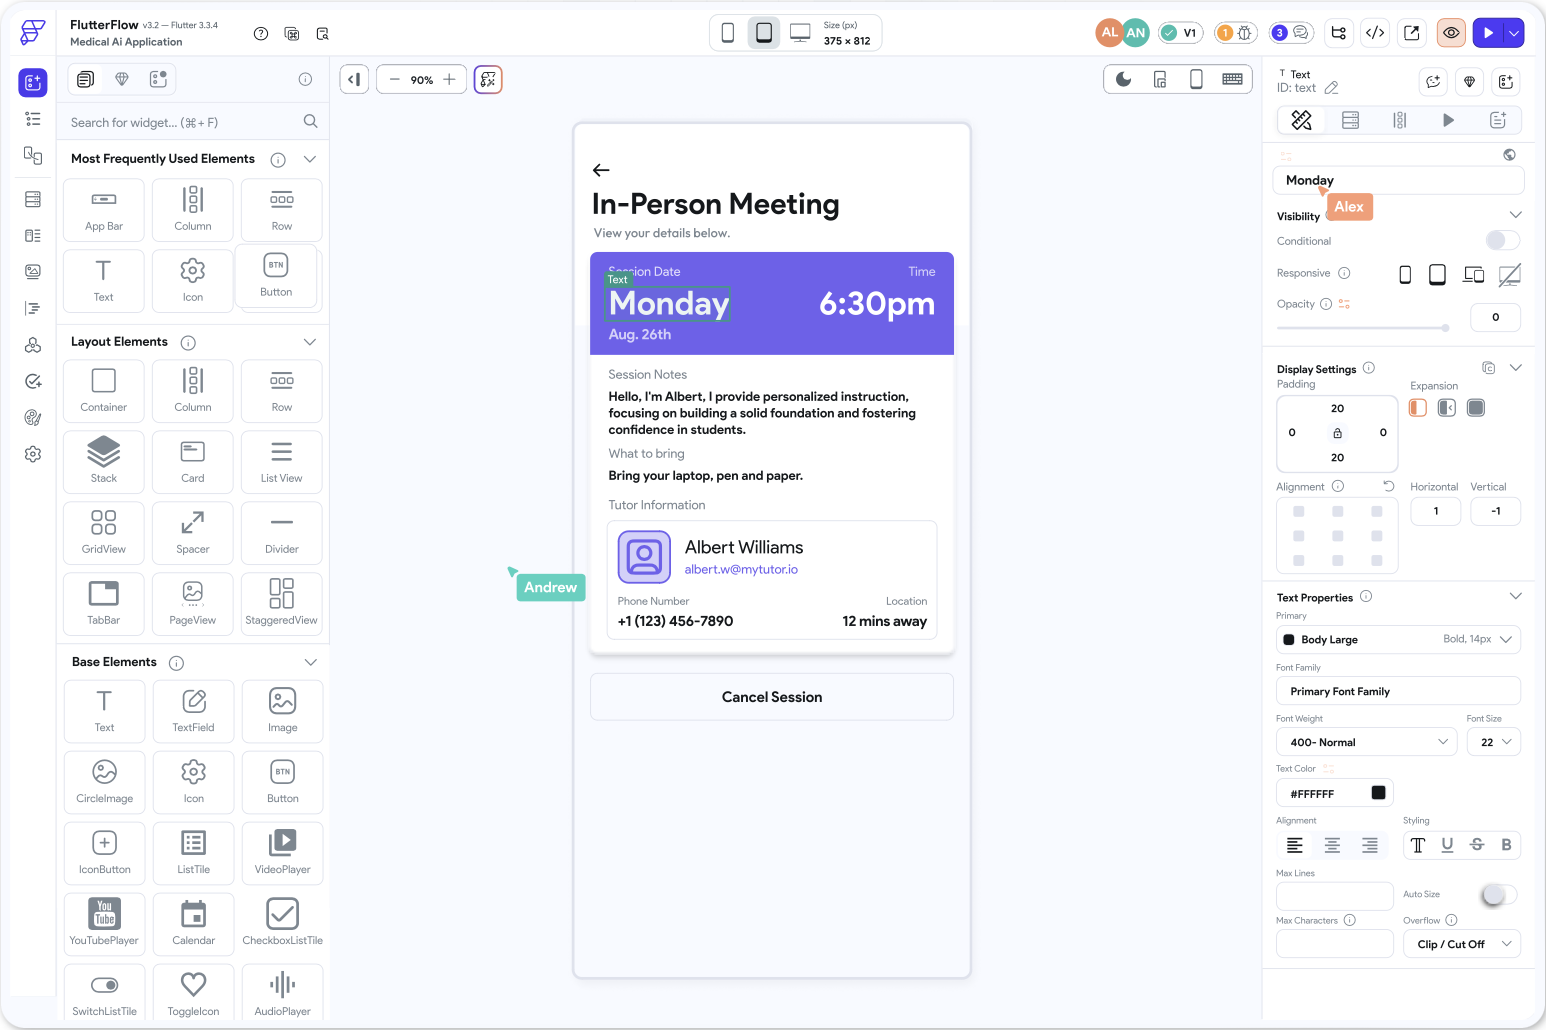Click the Text Color black swatch
Image resolution: width=1546 pixels, height=1030 pixels.
1378,793
